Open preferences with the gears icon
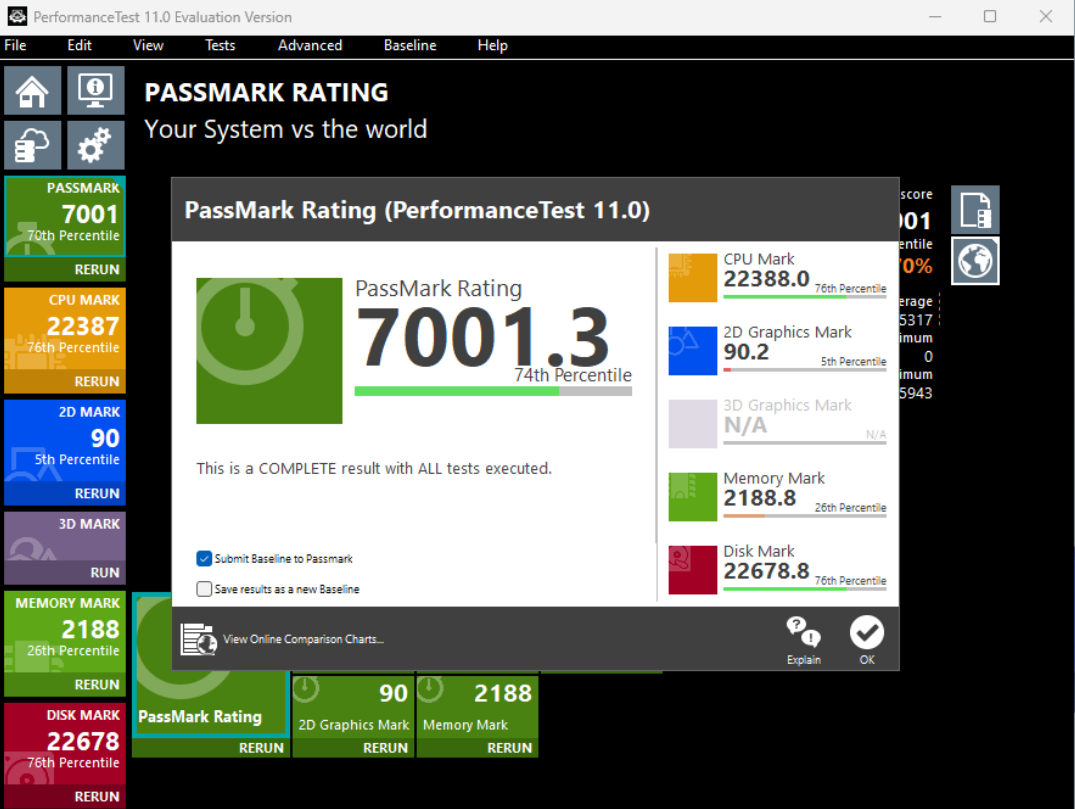The height and width of the screenshot is (809, 1075). point(94,144)
